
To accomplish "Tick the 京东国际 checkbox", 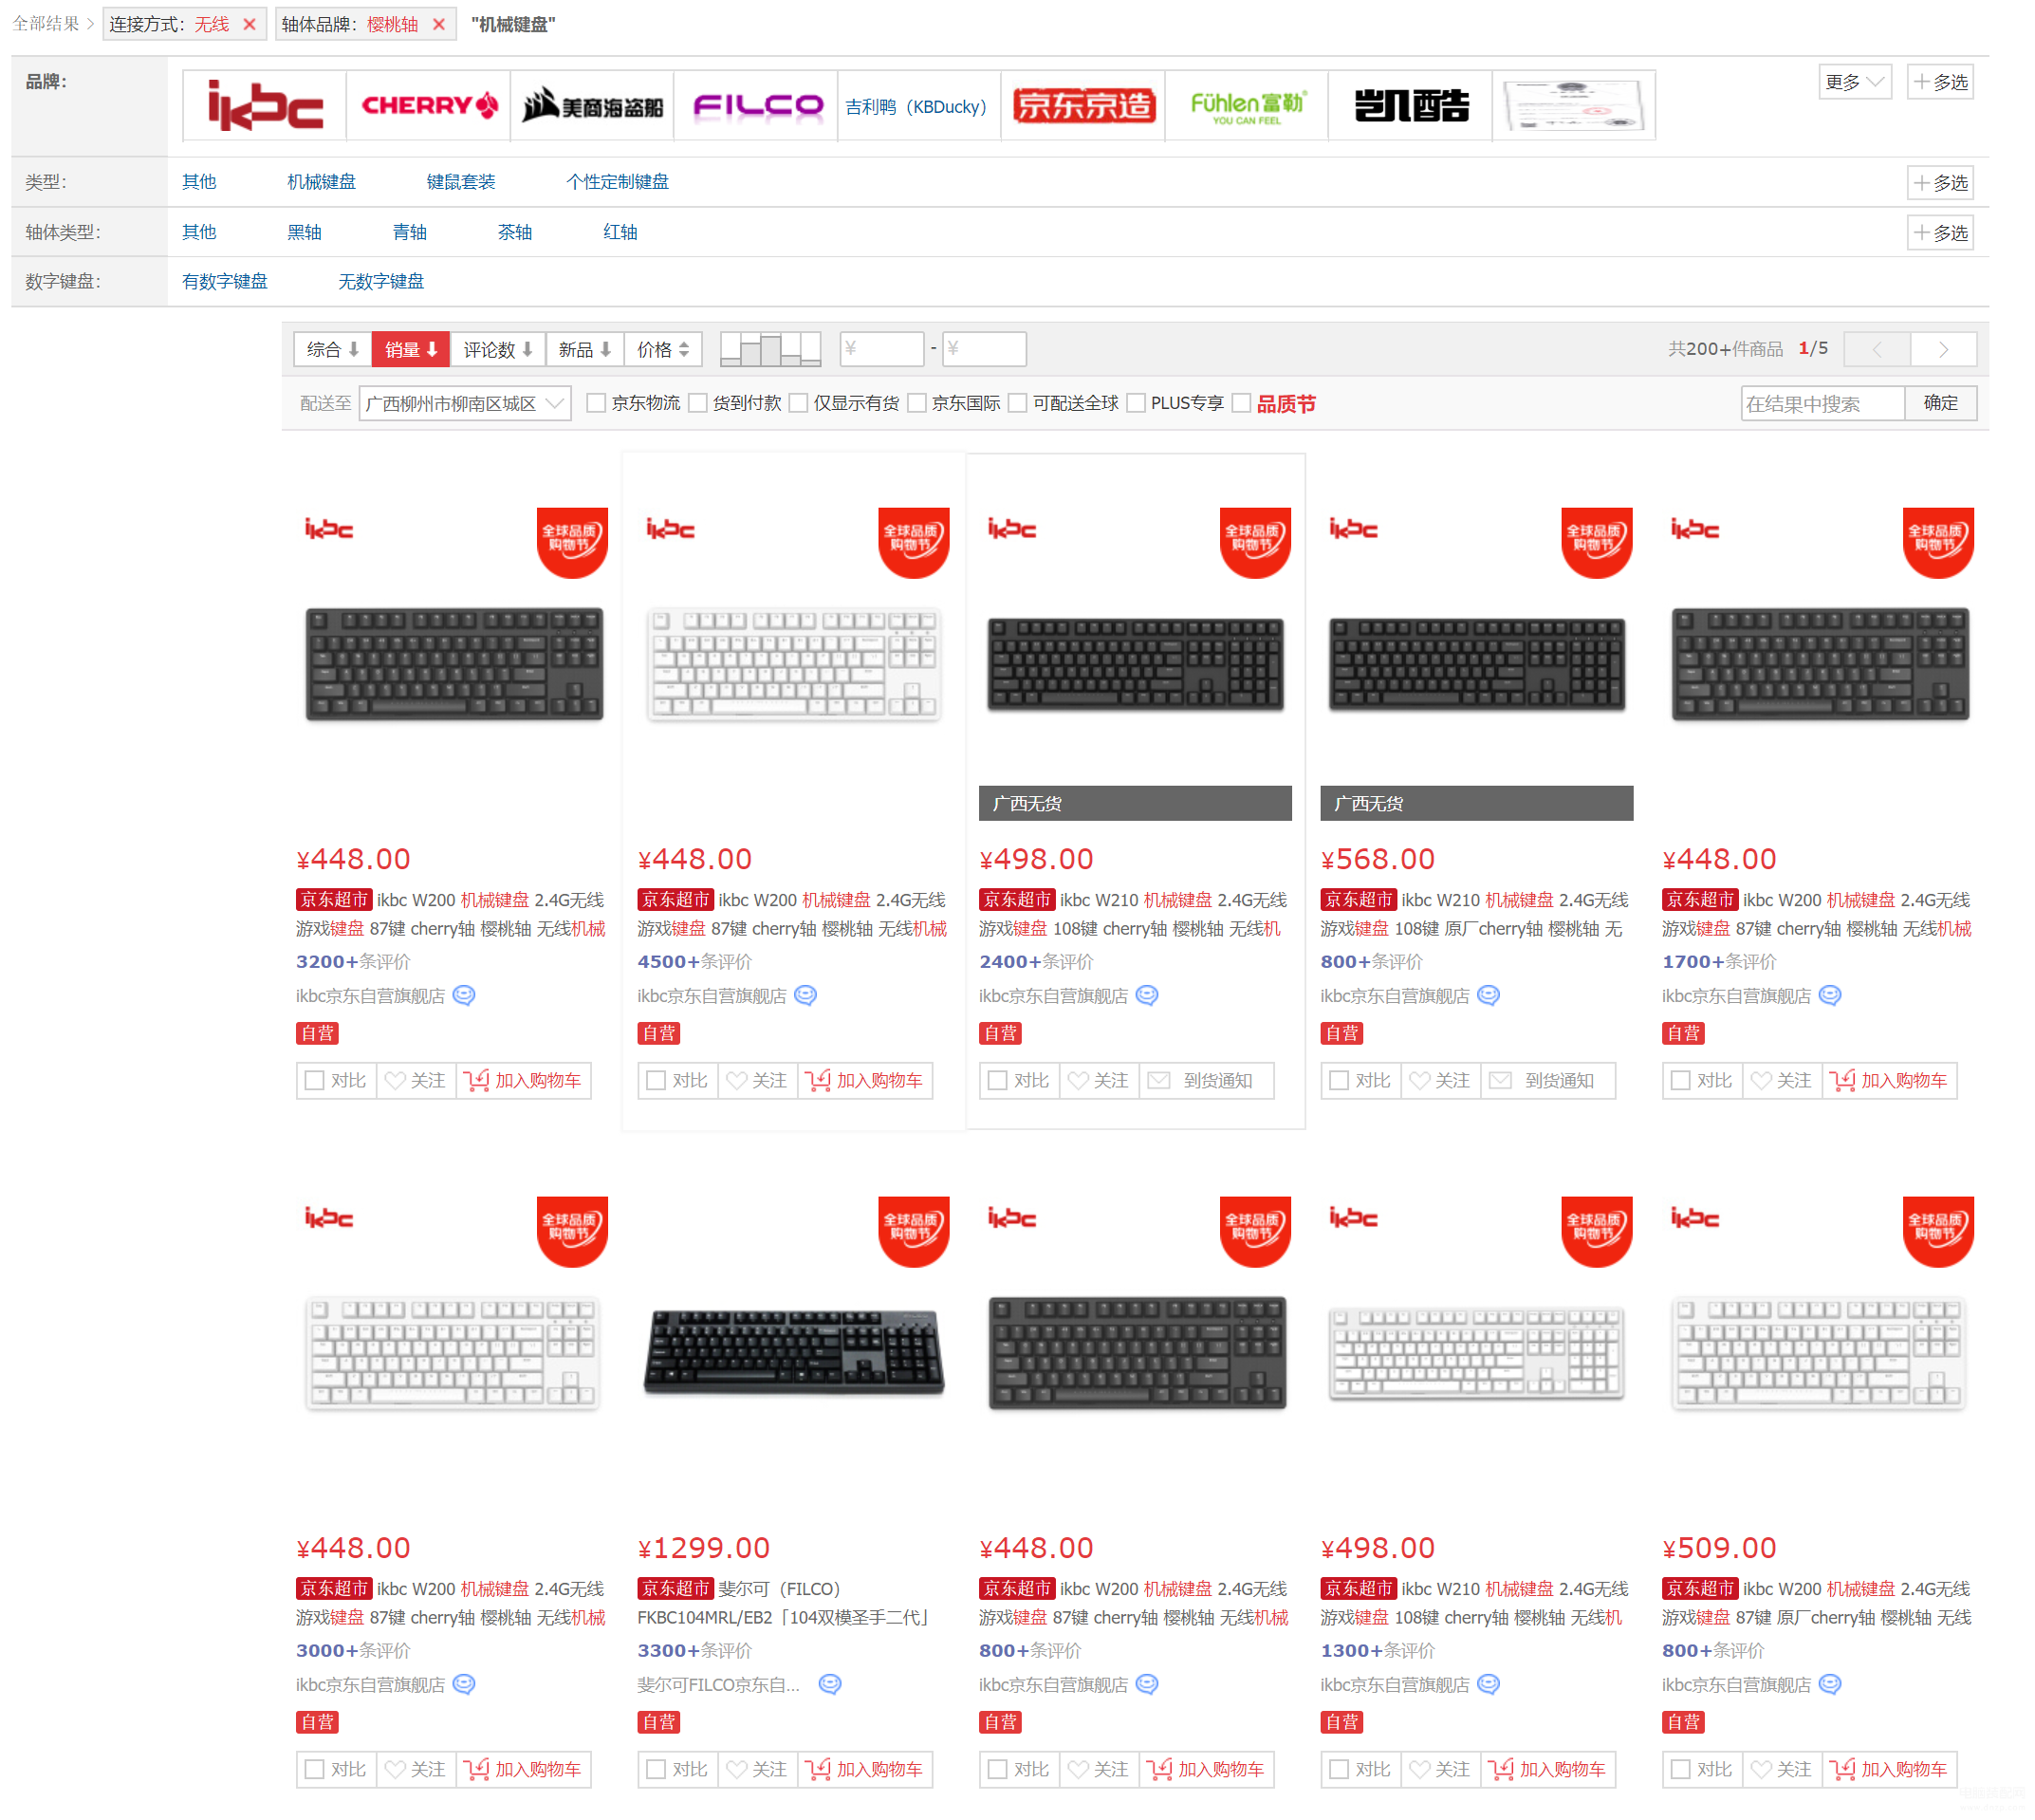I will click(x=916, y=403).
